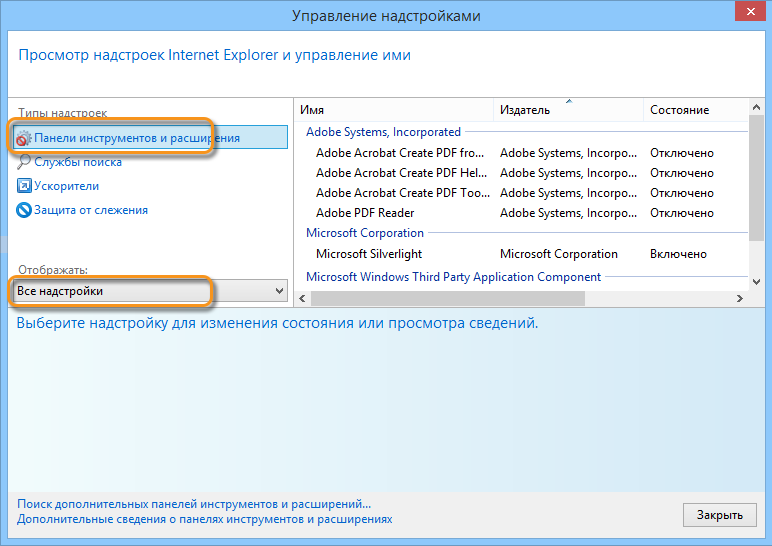Click the vertical scrollbar down arrow
The image size is (772, 546).
pyautogui.click(x=756, y=282)
